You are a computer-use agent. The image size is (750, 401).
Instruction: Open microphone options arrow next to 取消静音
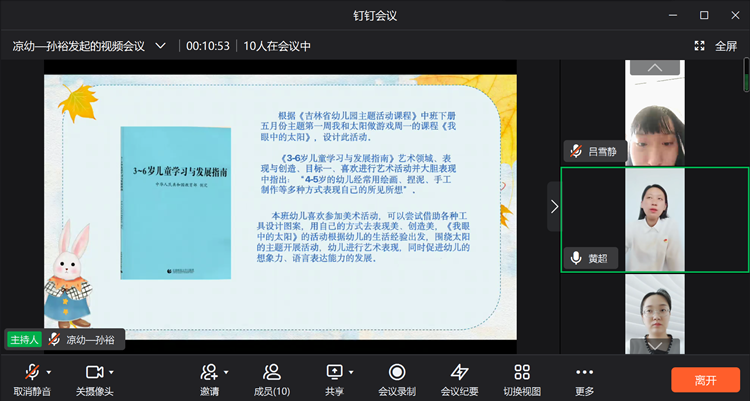(49, 372)
